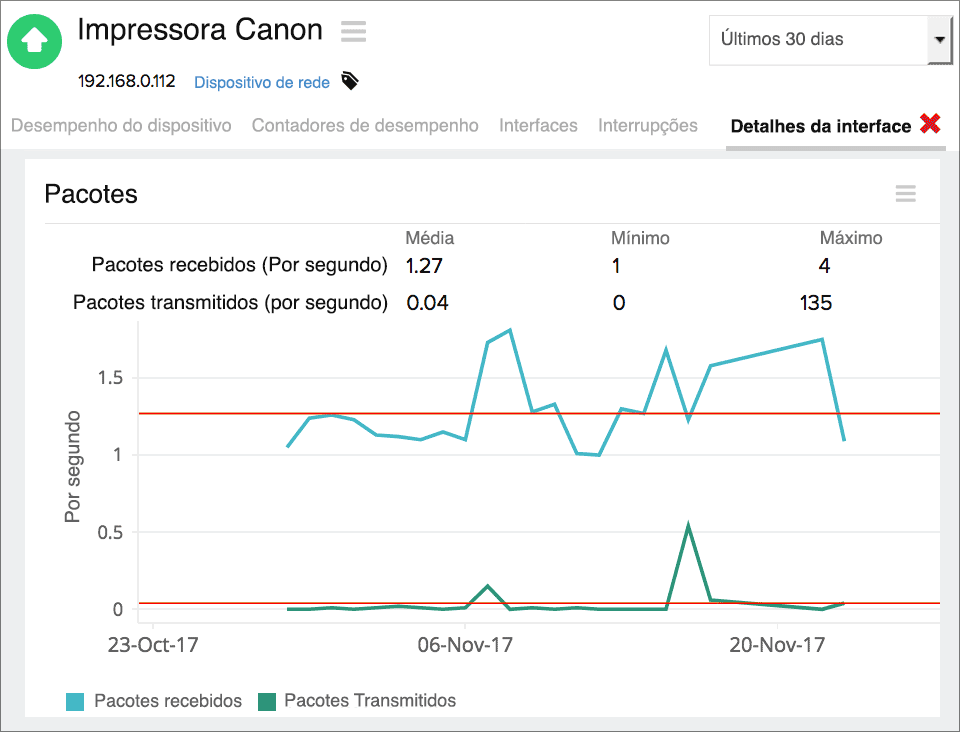This screenshot has height=732, width=960.
Task: Click the dropdown arrow on the time selector
Action: click(941, 39)
